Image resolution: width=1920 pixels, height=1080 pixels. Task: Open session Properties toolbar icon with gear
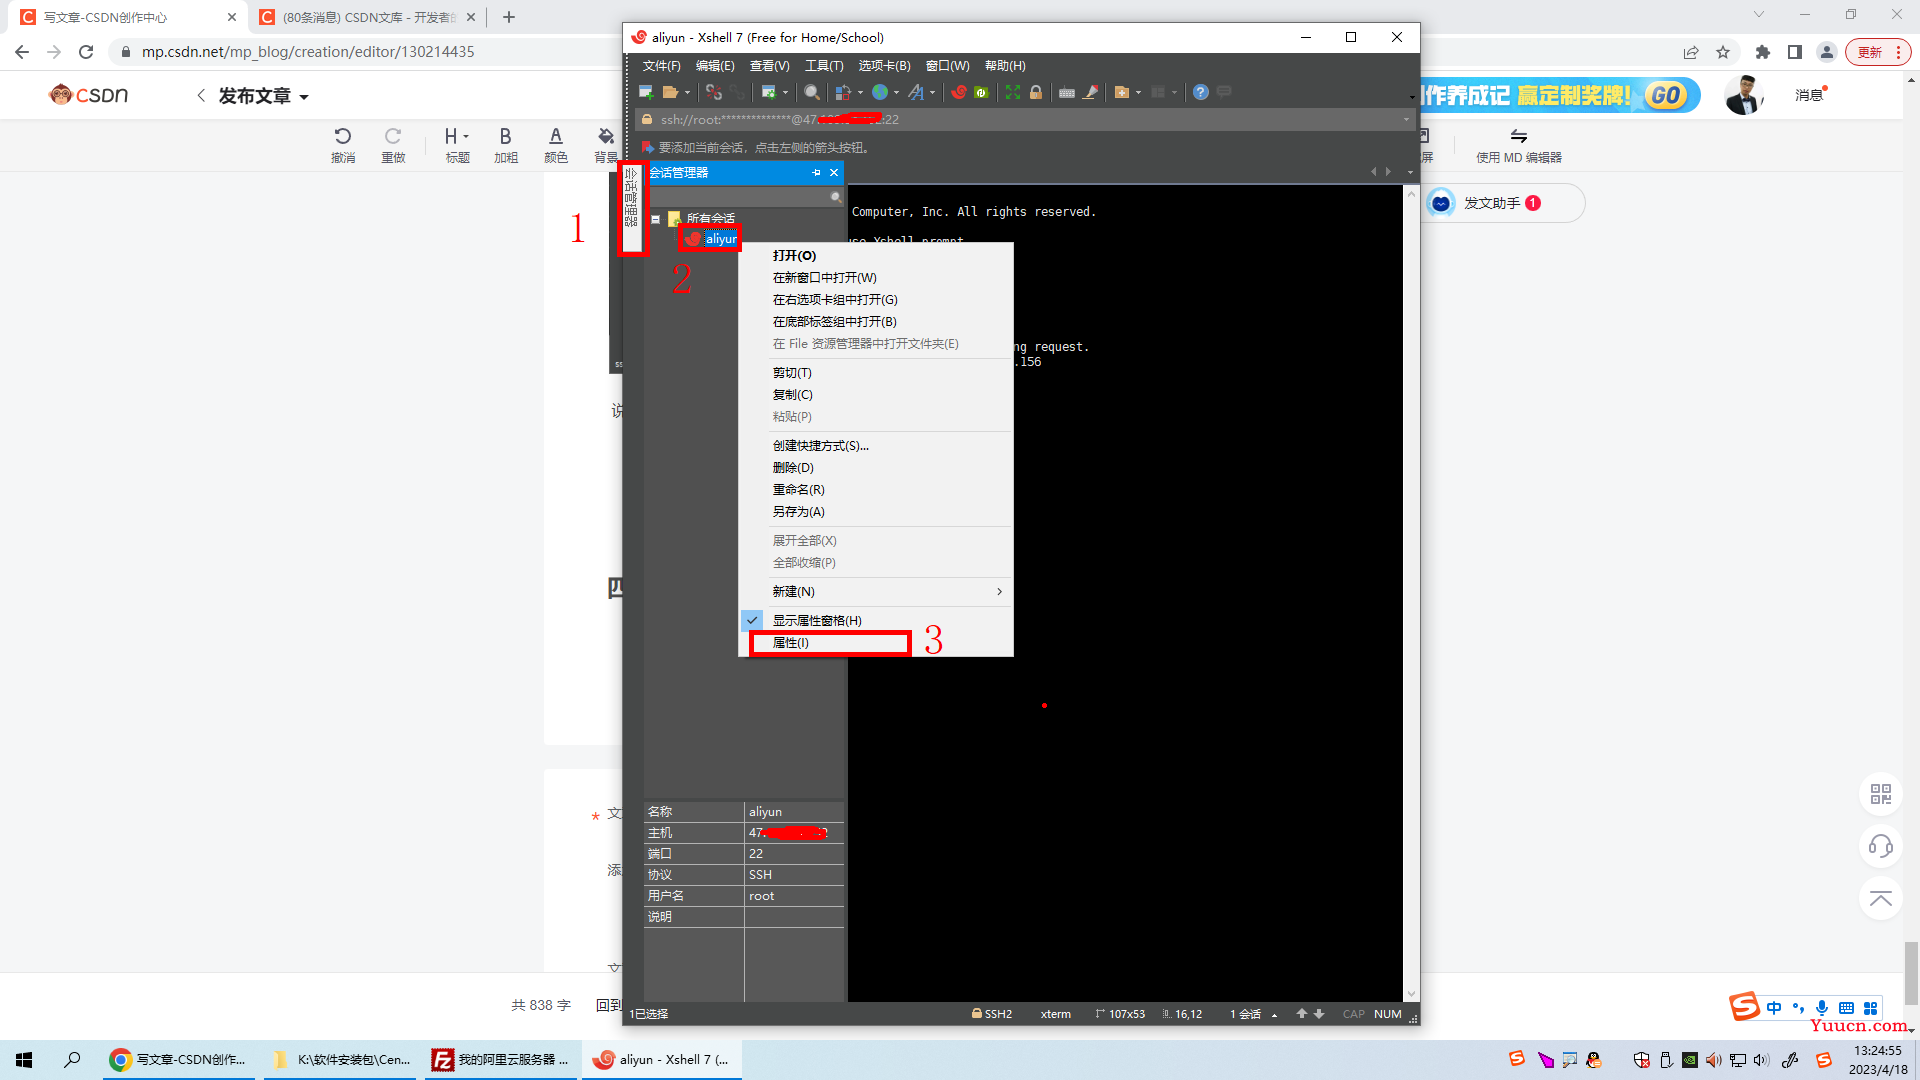768,92
